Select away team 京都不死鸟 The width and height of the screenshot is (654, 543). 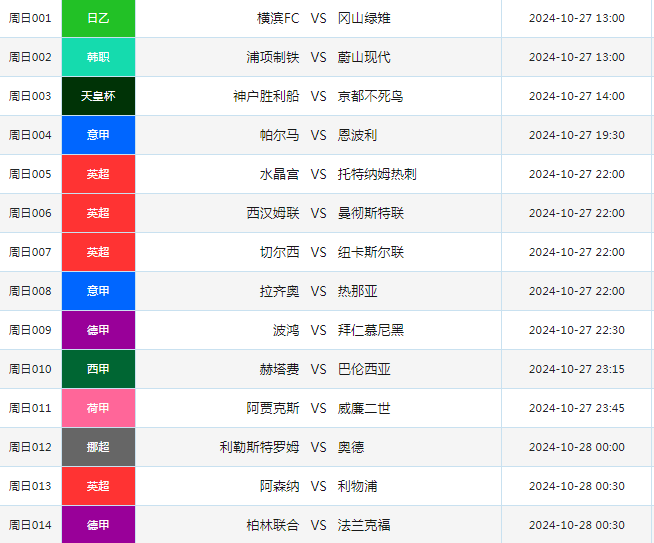pos(371,96)
